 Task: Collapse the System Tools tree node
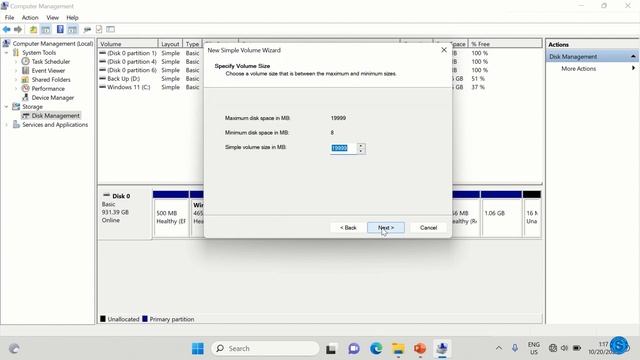coord(7,52)
